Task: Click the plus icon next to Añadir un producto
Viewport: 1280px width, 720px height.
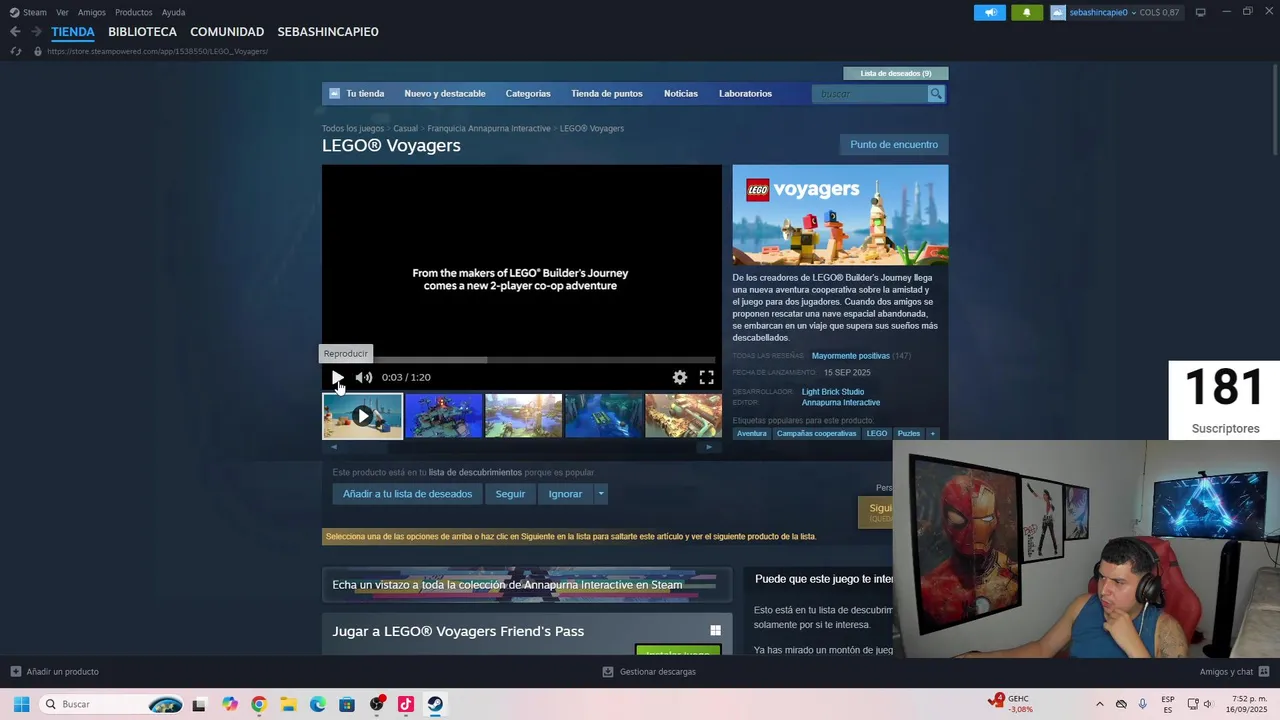Action: click(15, 672)
